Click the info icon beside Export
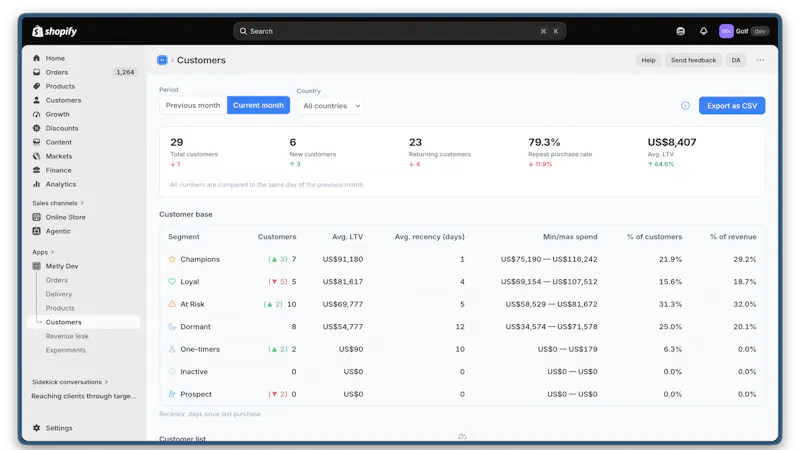The width and height of the screenshot is (800, 450). point(685,106)
